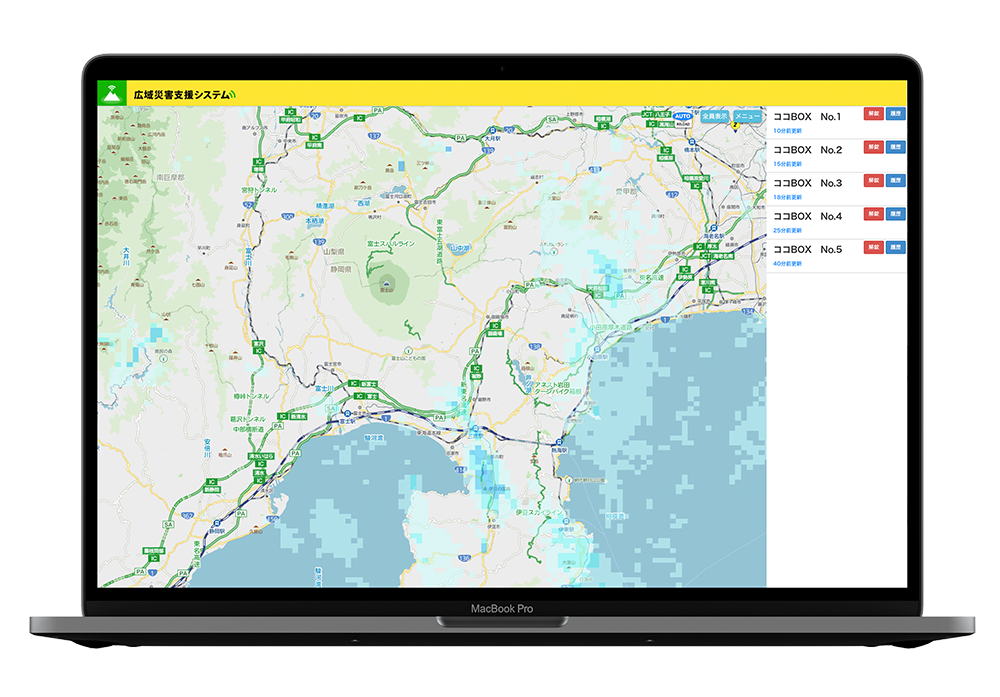Click the yellow numbered map marker

pos(737,127)
